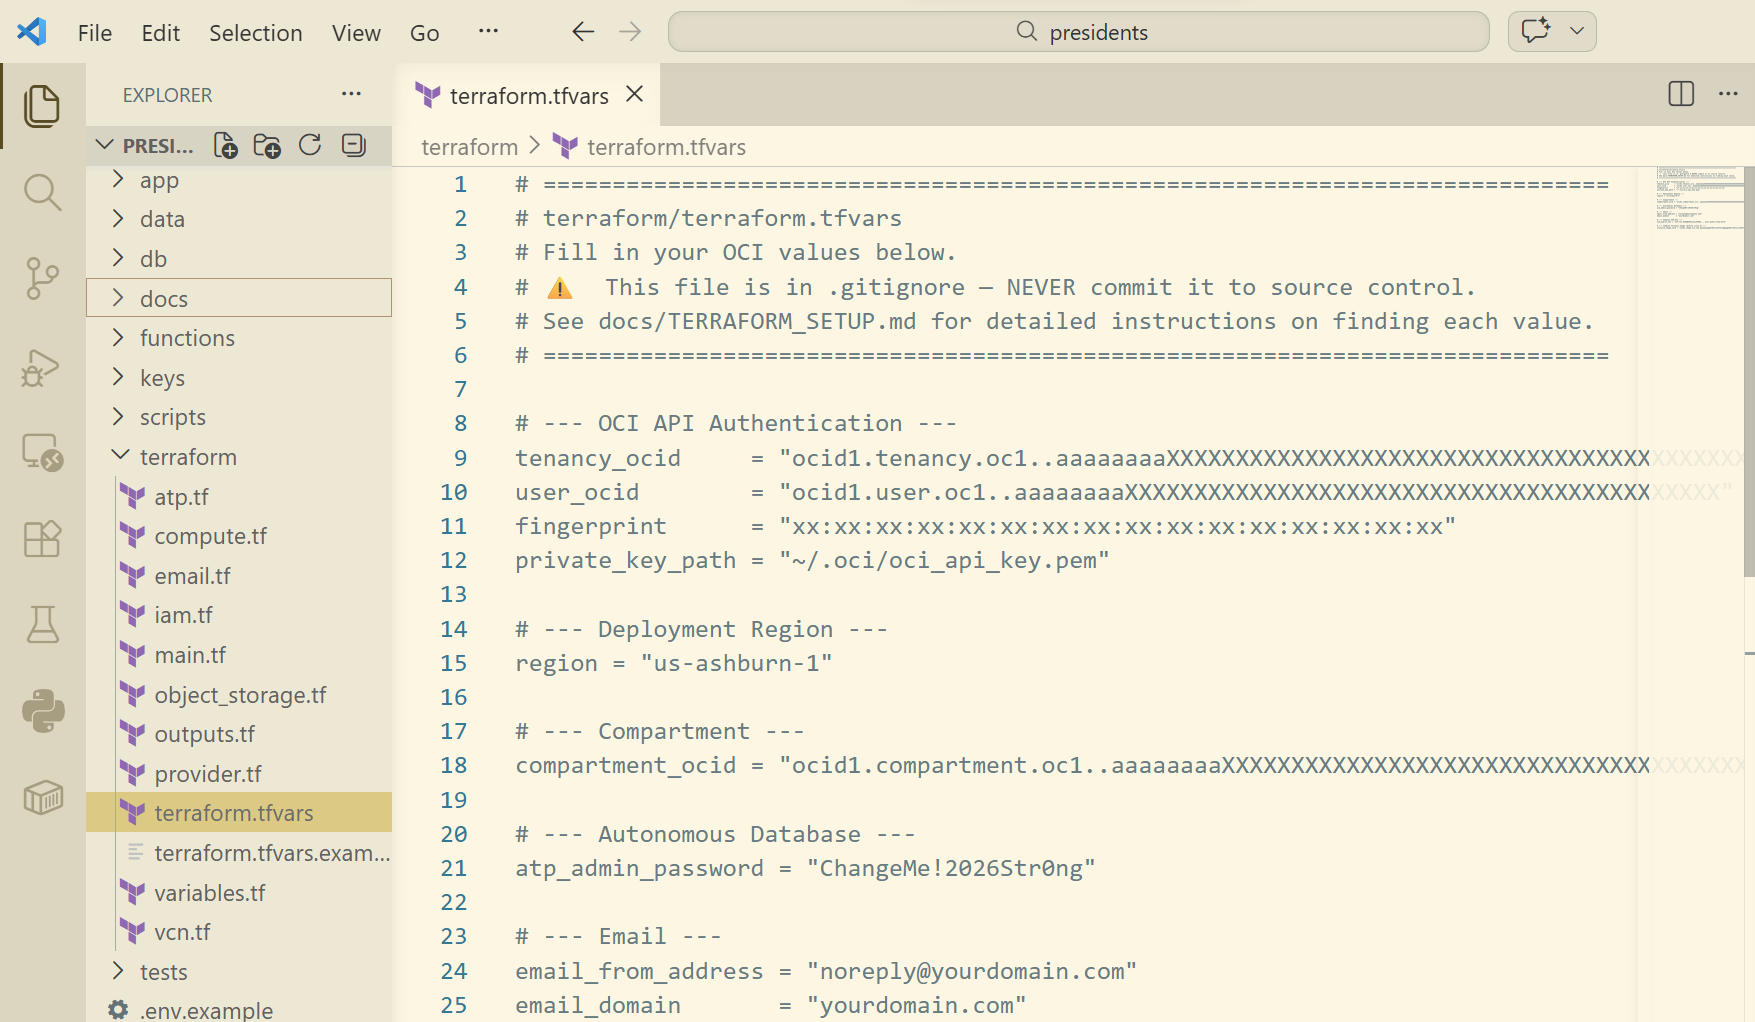Open the Run and Debug view
This screenshot has width=1755, height=1022.
click(42, 367)
